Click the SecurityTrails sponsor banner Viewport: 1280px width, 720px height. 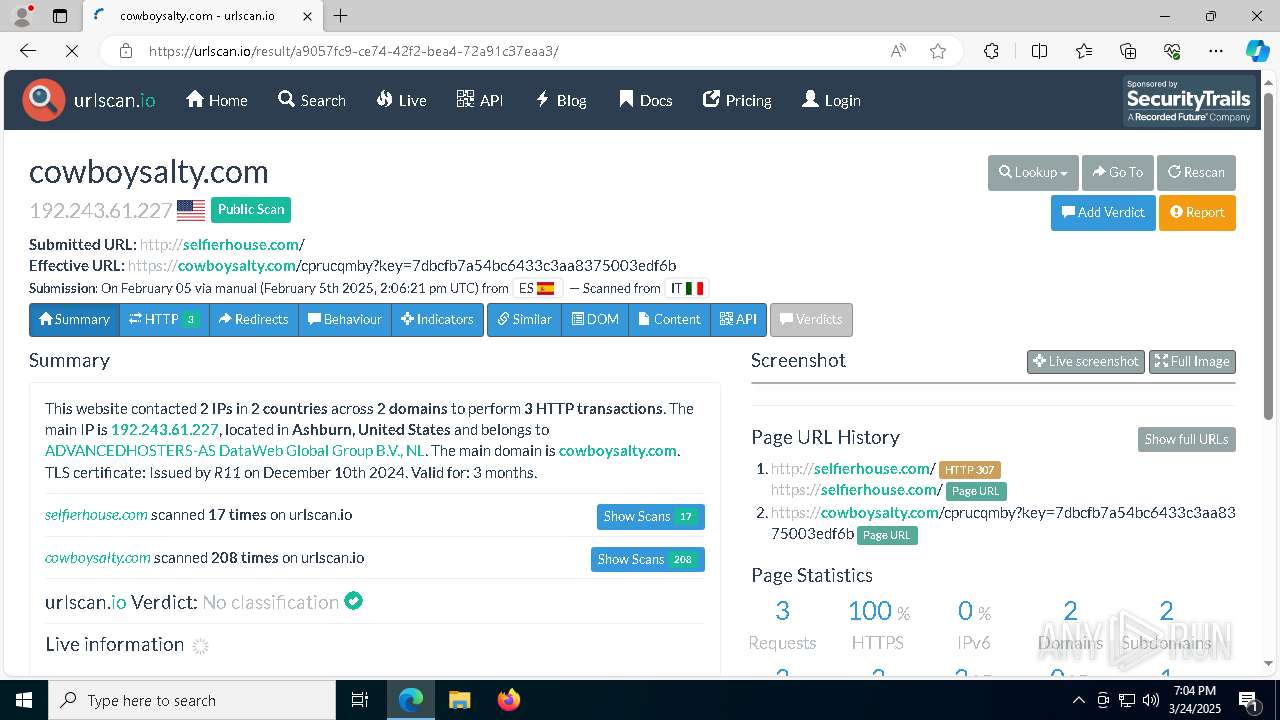tap(1188, 101)
